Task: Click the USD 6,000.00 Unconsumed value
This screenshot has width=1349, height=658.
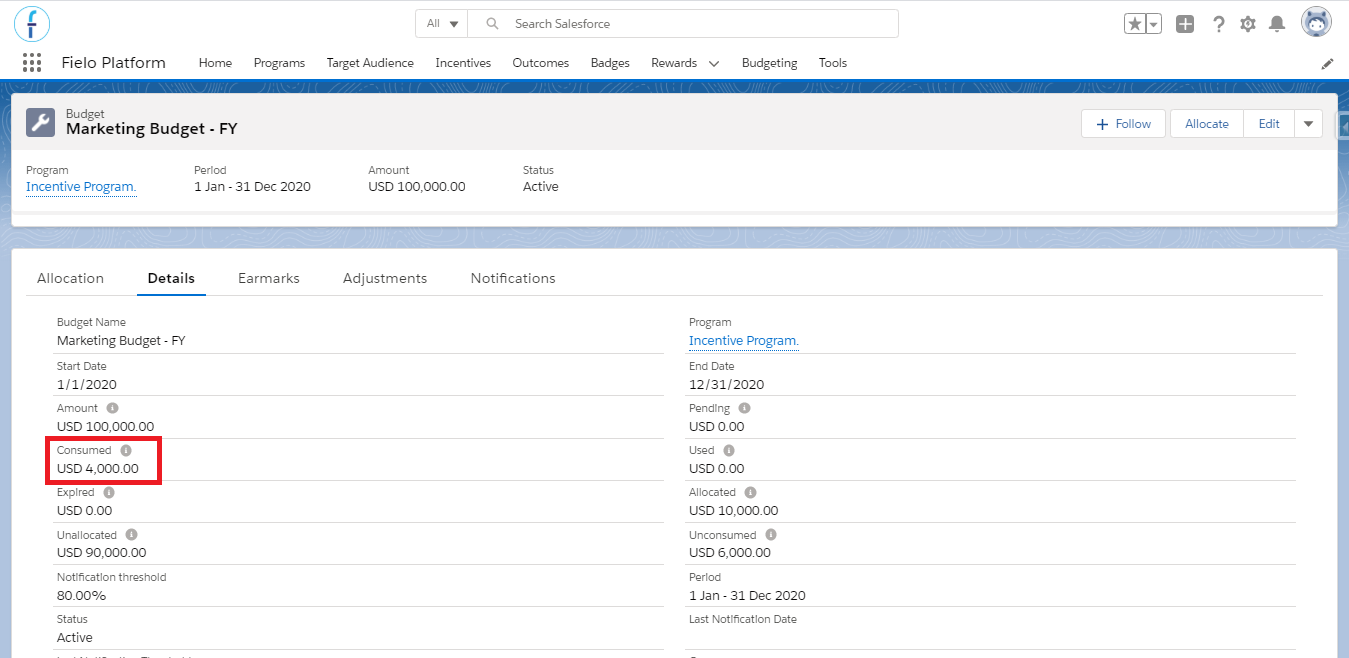Action: click(x=730, y=553)
